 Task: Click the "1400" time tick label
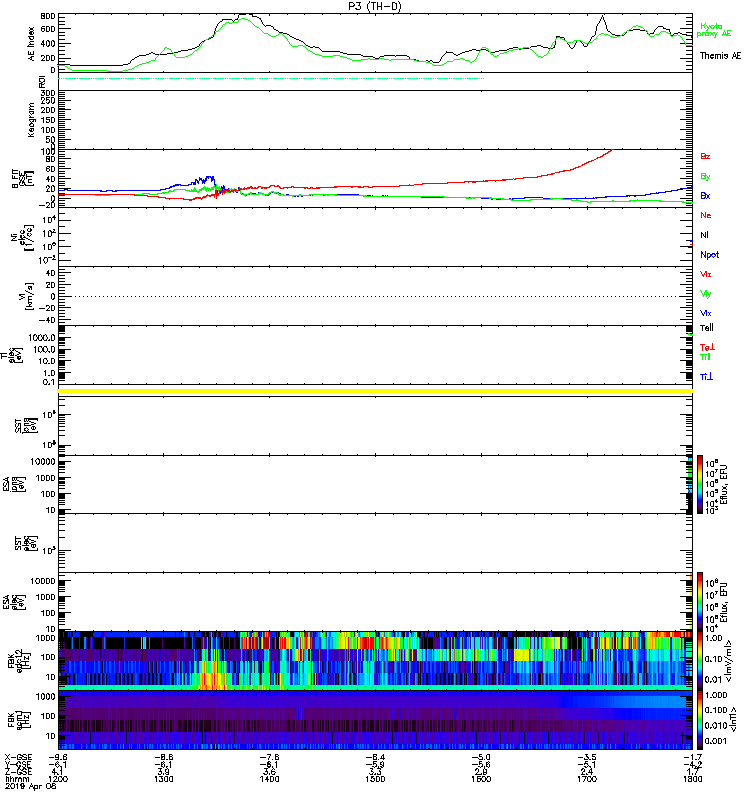click(x=269, y=779)
